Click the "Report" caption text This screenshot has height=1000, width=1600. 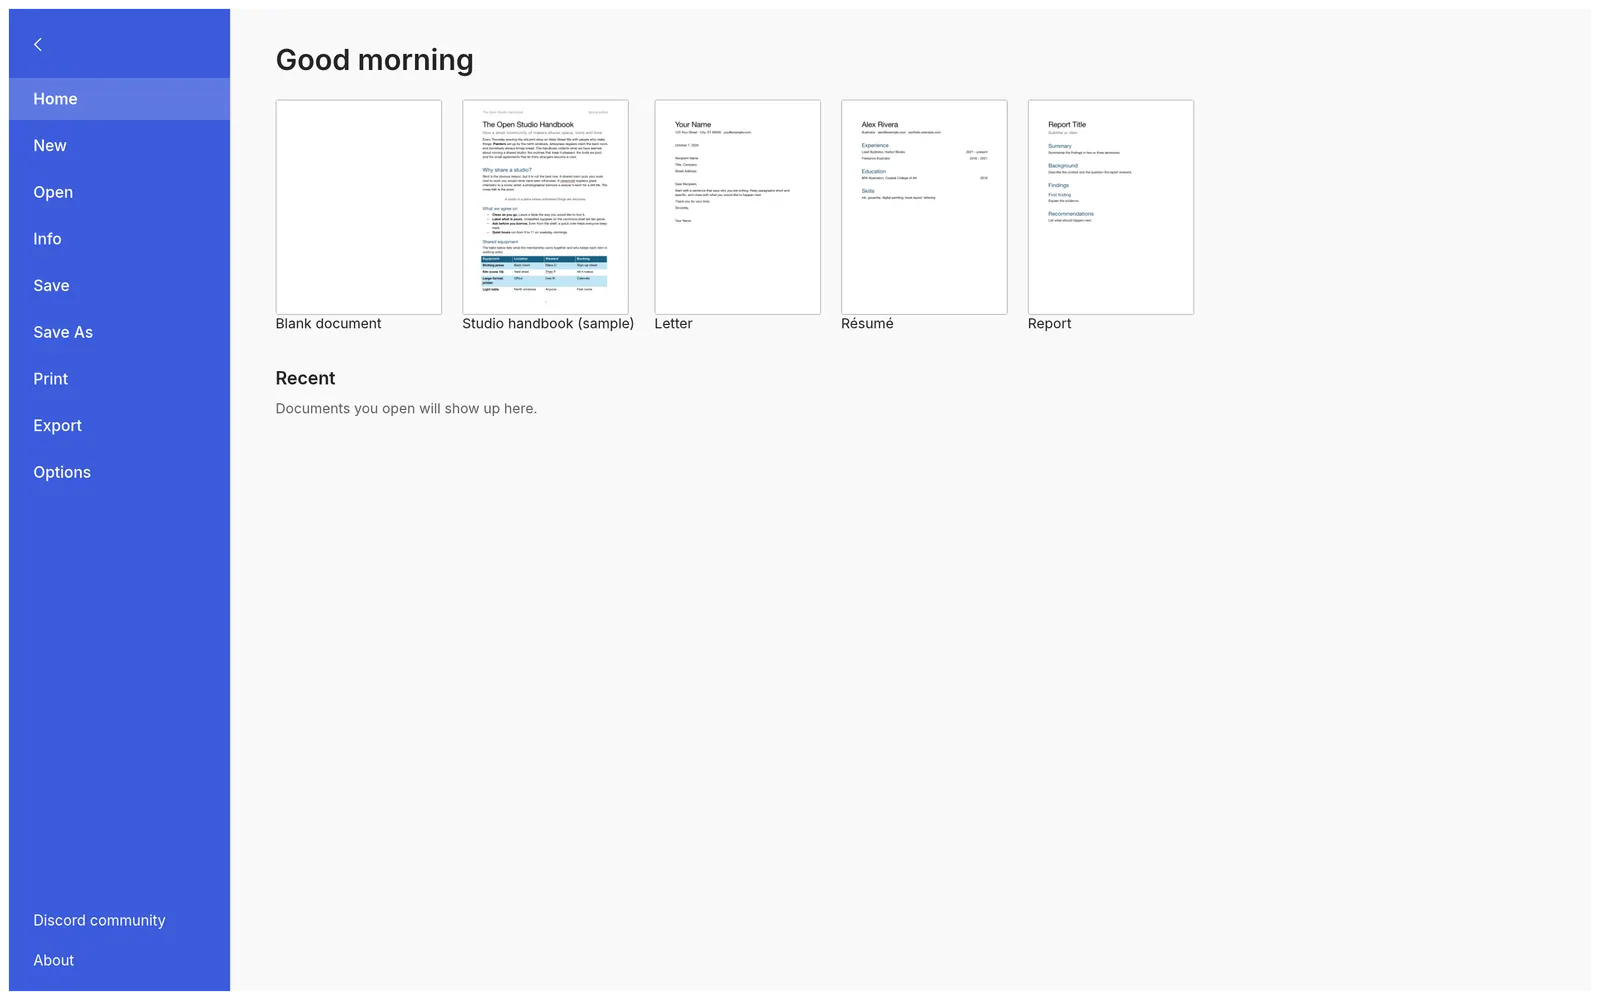pyautogui.click(x=1049, y=324)
